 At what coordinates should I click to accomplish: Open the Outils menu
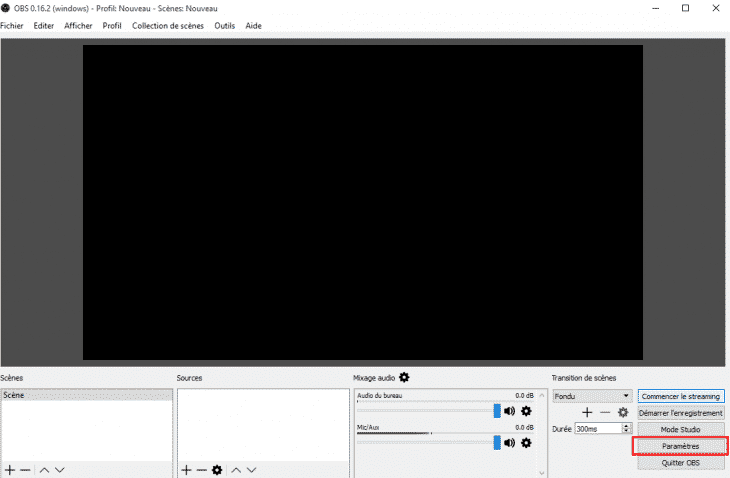pos(224,25)
